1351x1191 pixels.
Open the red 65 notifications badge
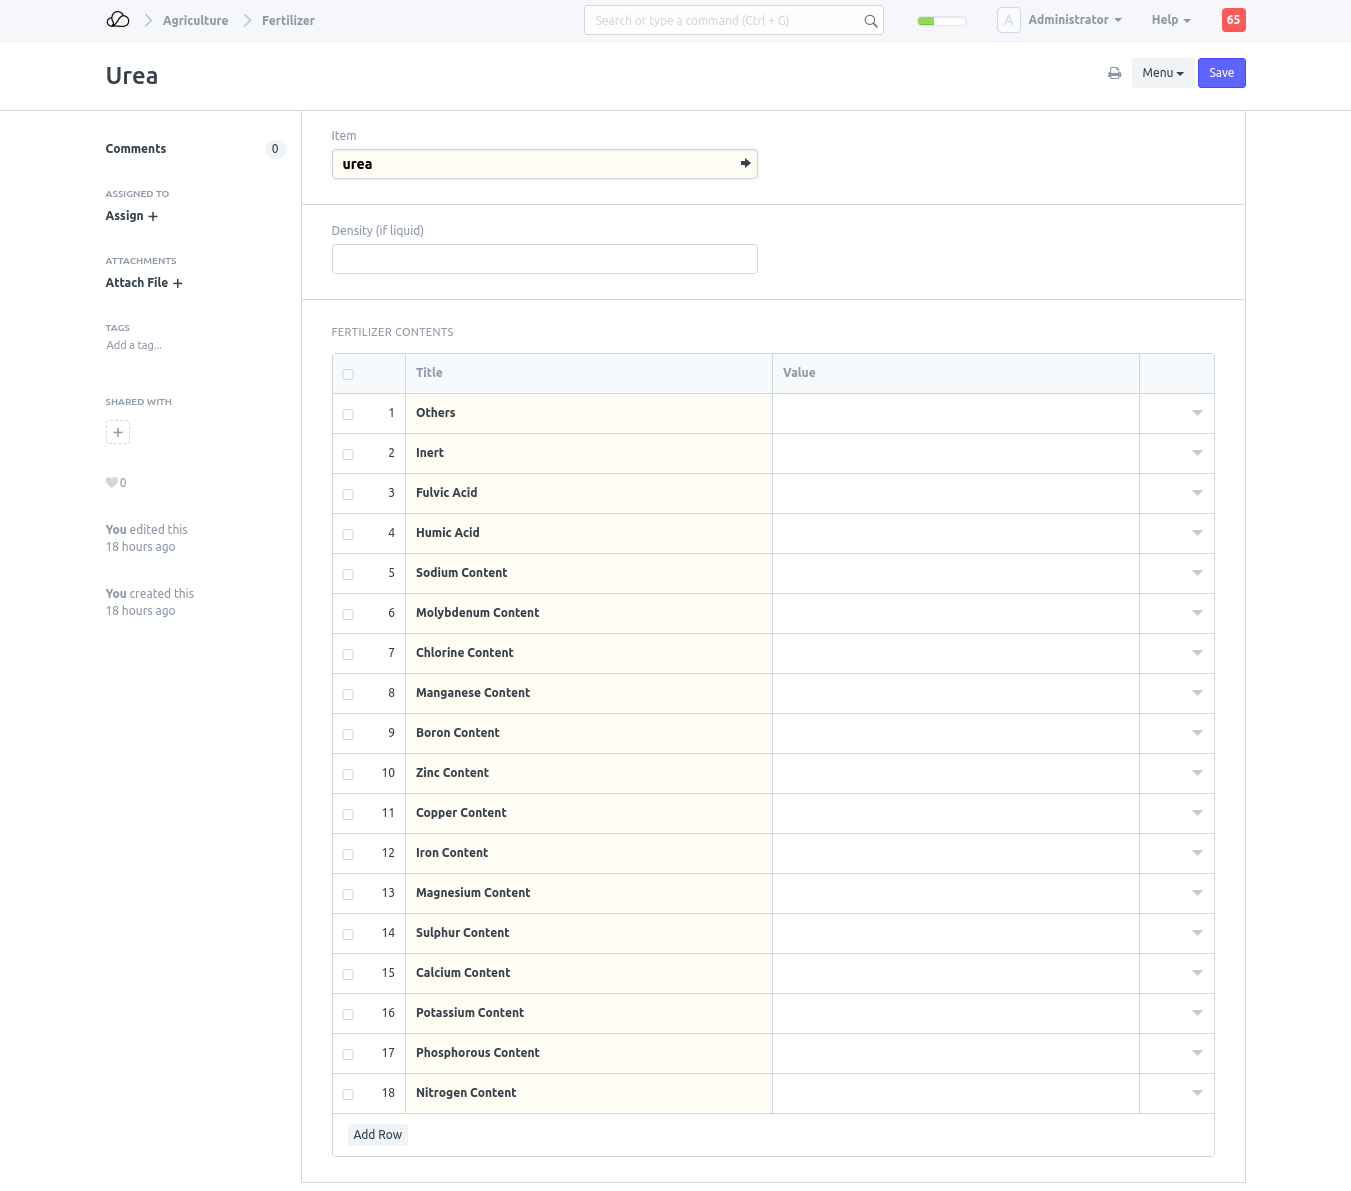tap(1233, 20)
